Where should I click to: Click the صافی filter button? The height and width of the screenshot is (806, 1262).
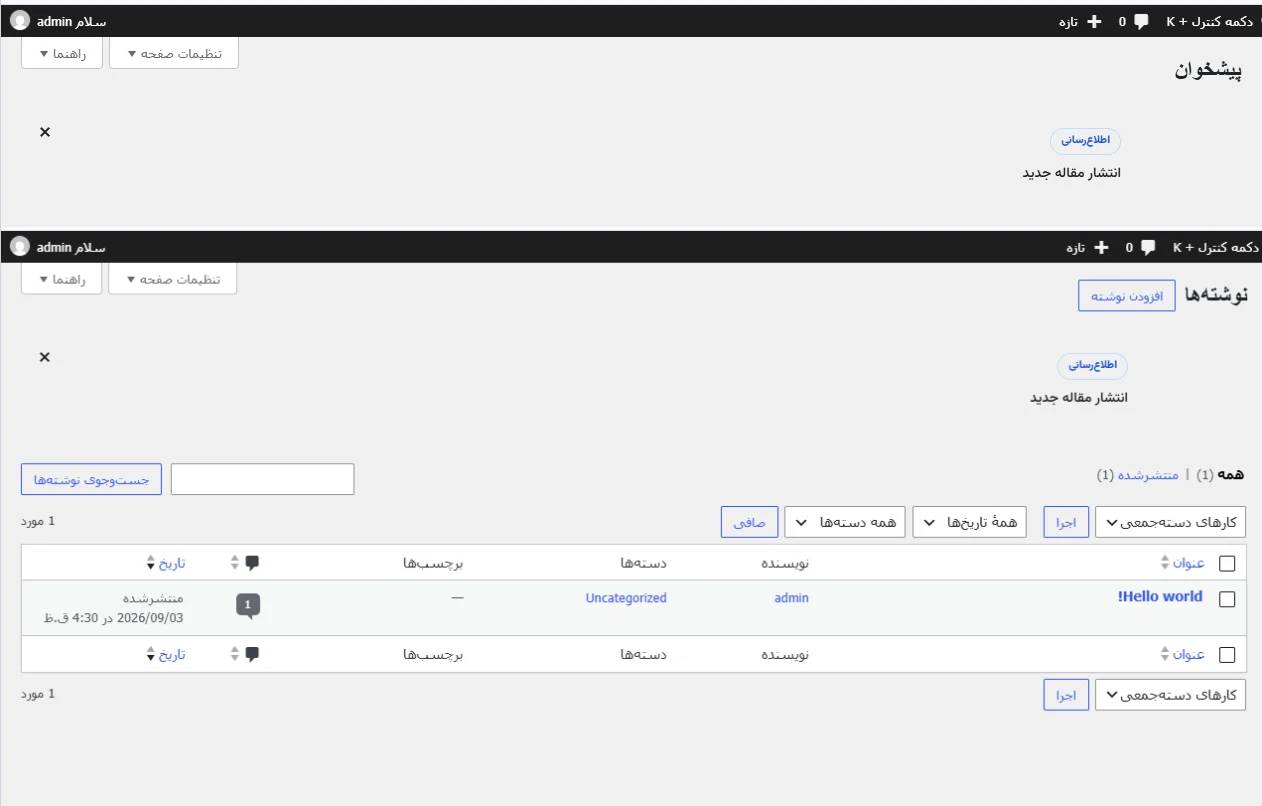click(749, 522)
